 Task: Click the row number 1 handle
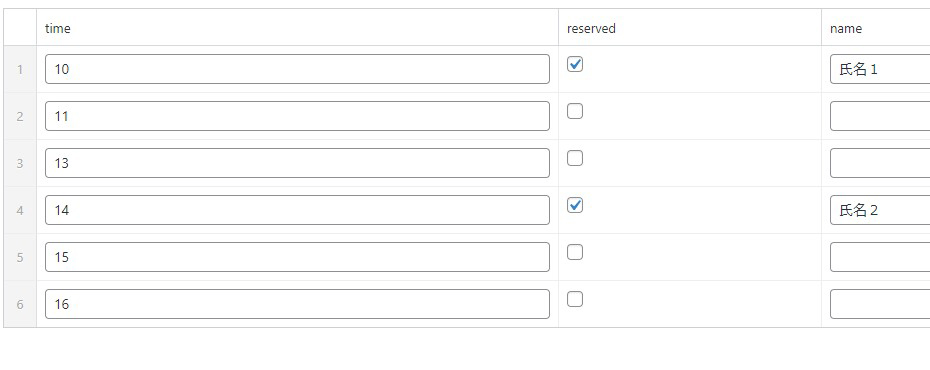20,69
